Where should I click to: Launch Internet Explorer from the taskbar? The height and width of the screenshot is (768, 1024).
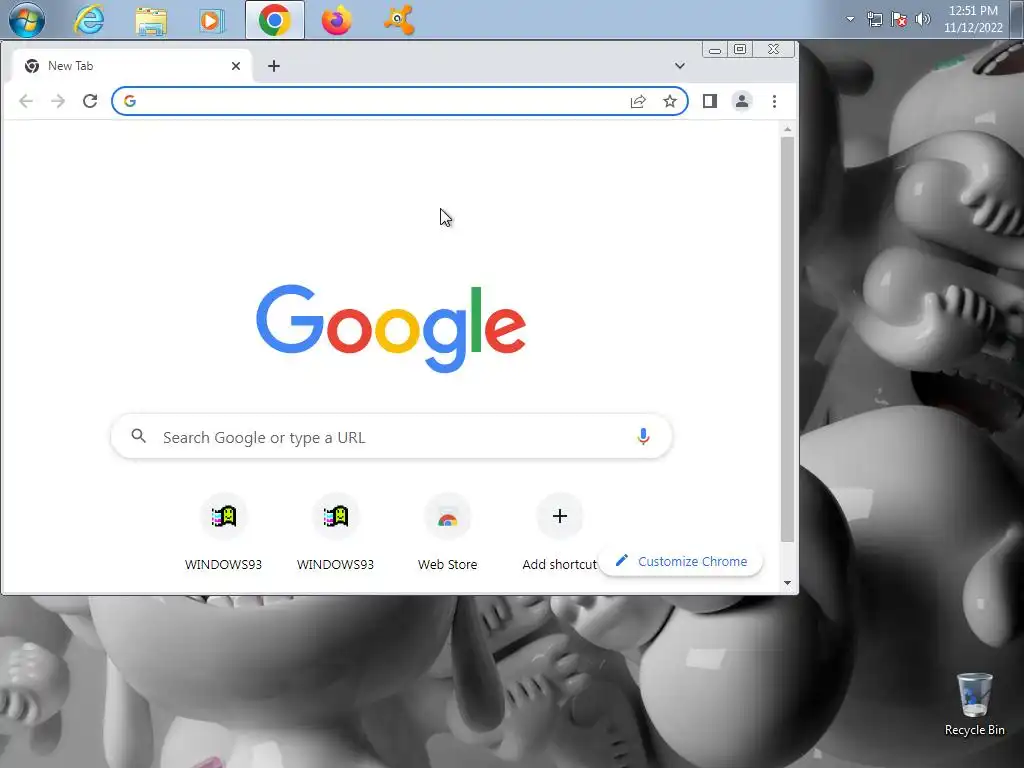click(x=88, y=20)
